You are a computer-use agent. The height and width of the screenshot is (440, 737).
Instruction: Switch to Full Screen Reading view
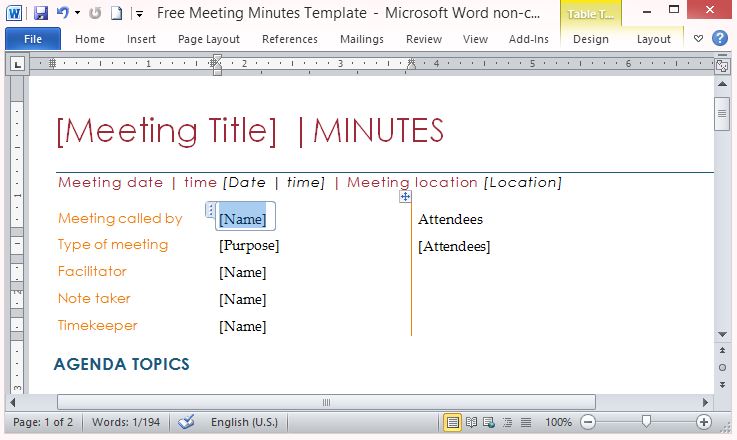tap(471, 422)
